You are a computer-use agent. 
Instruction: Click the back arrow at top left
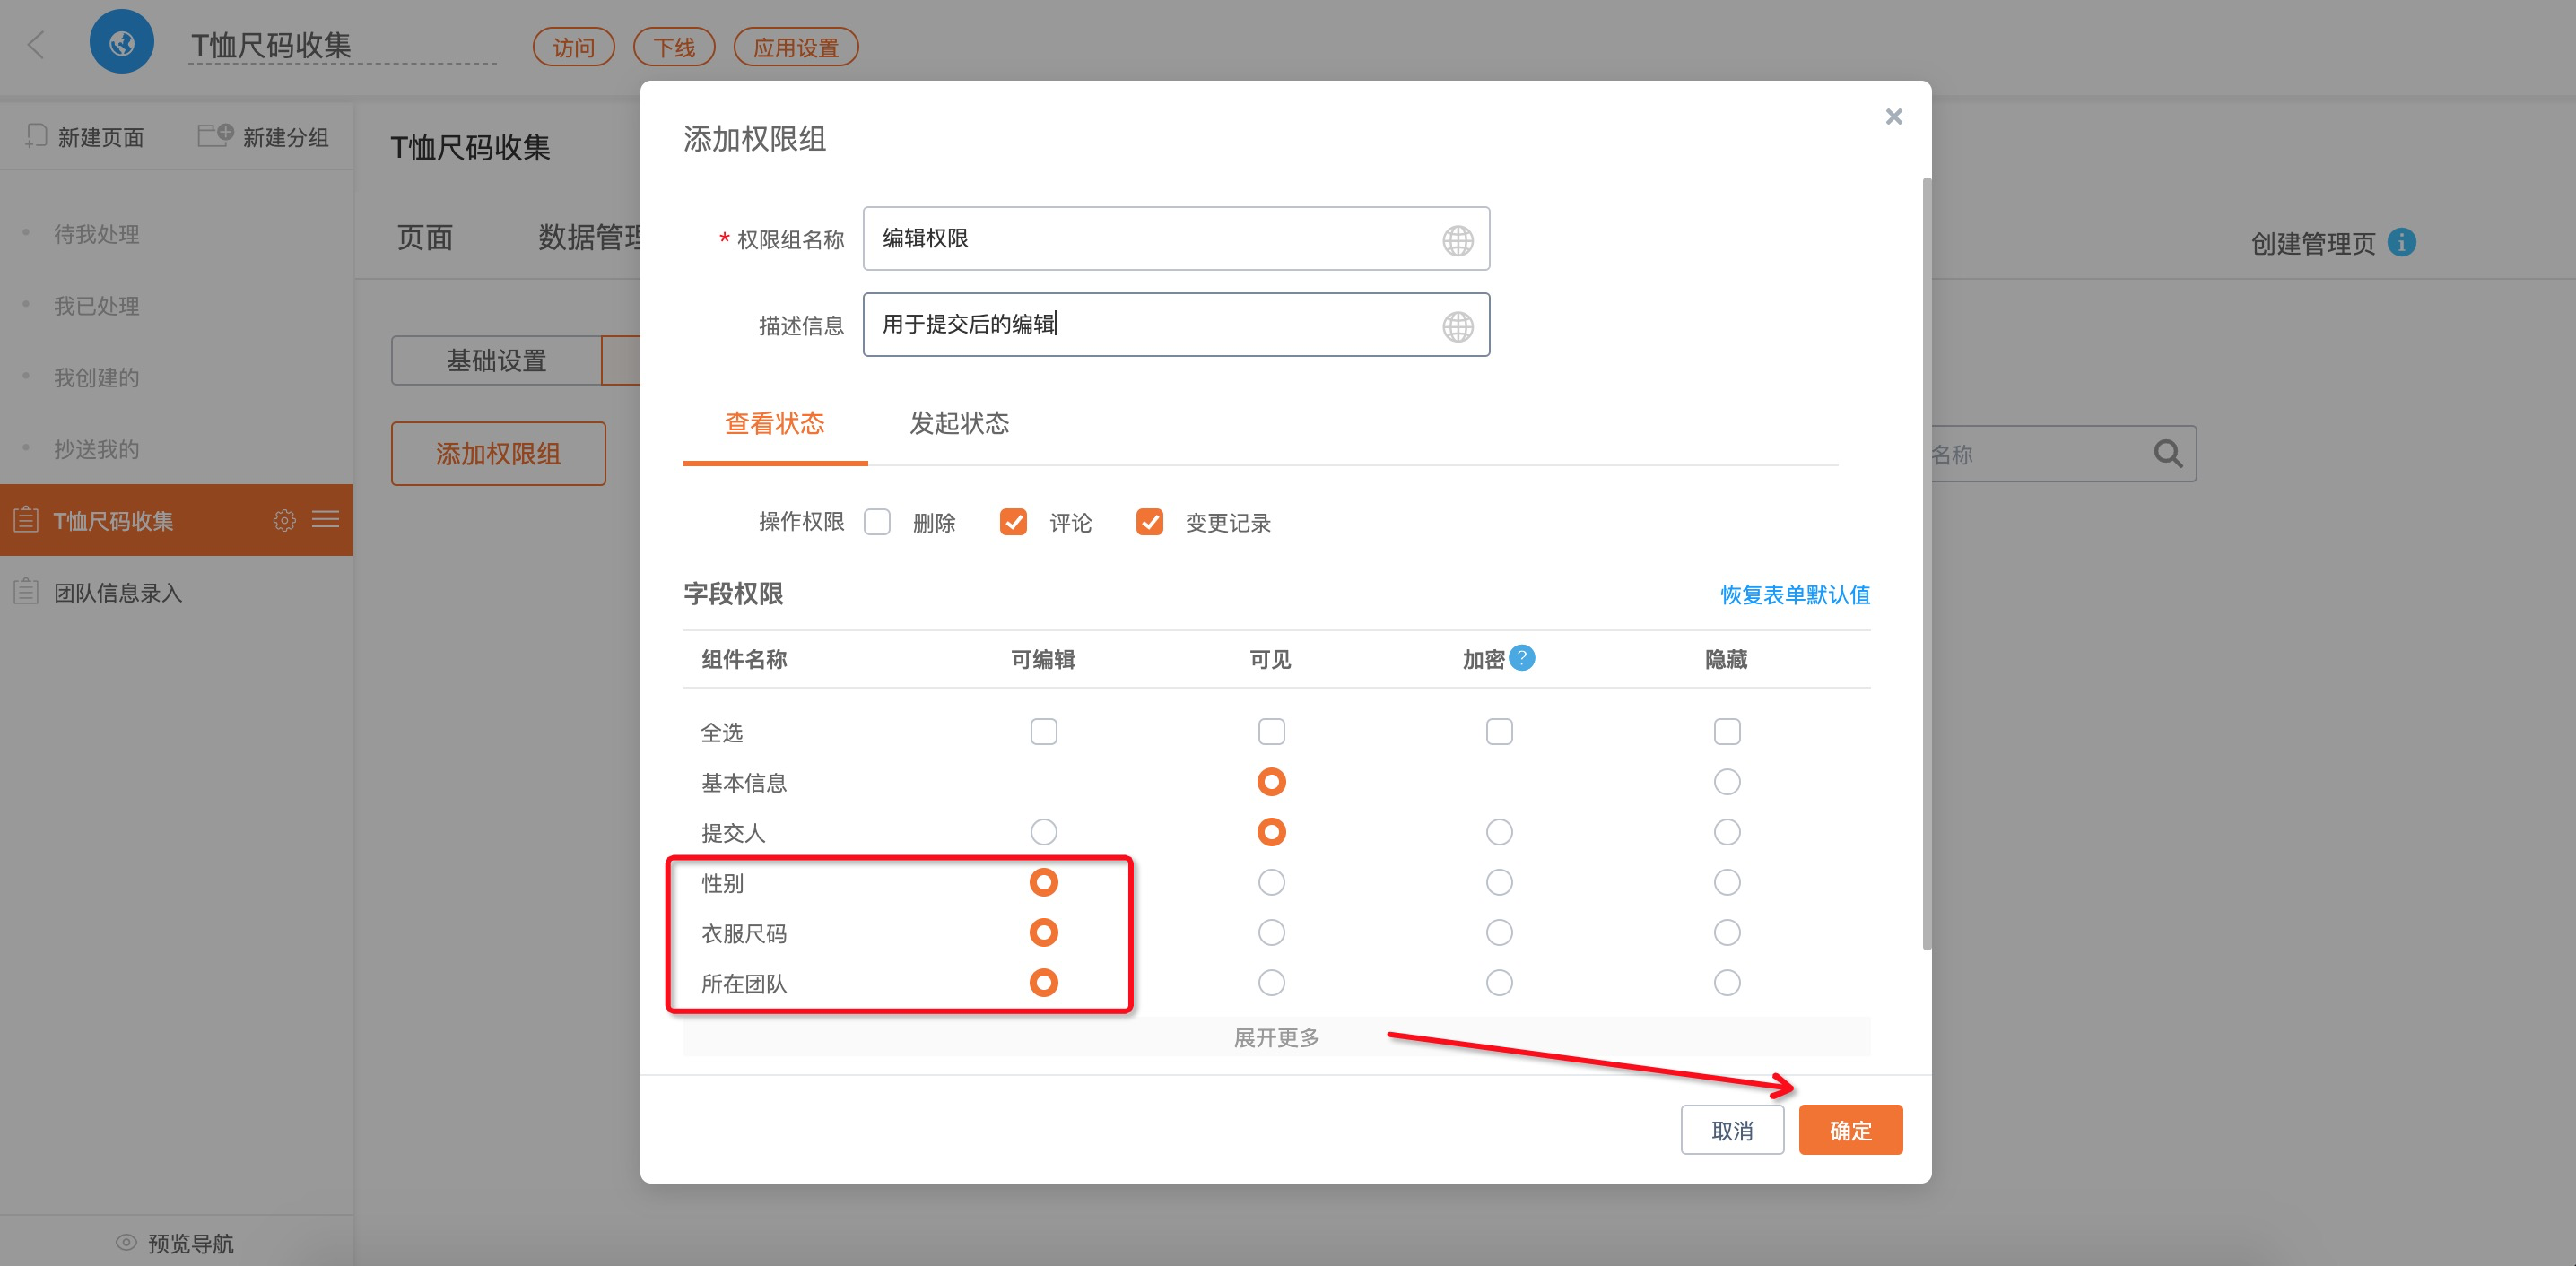click(x=36, y=44)
